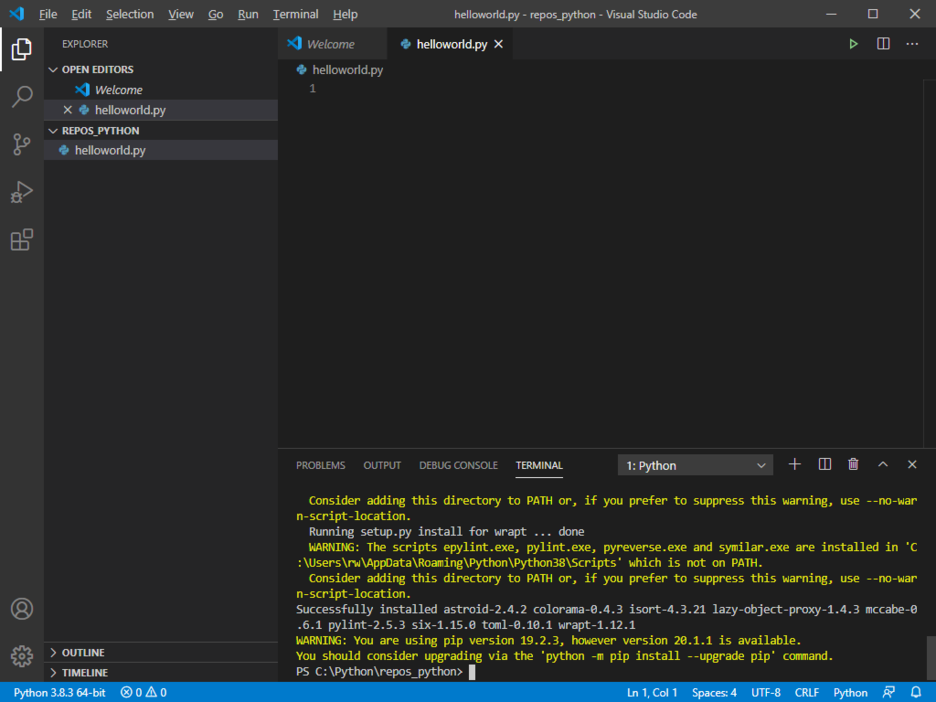Open notifications bell in status bar
The image size is (936, 702).
coord(916,692)
